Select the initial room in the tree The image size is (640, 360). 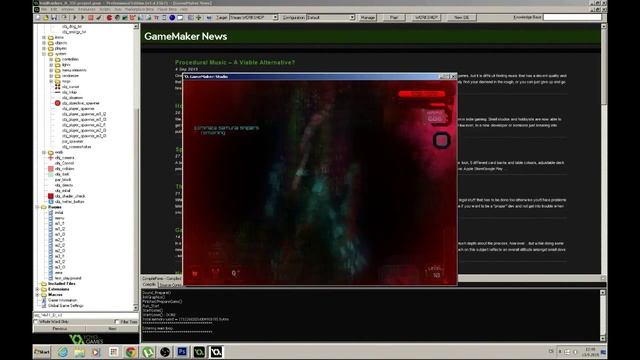pyautogui.click(x=59, y=213)
